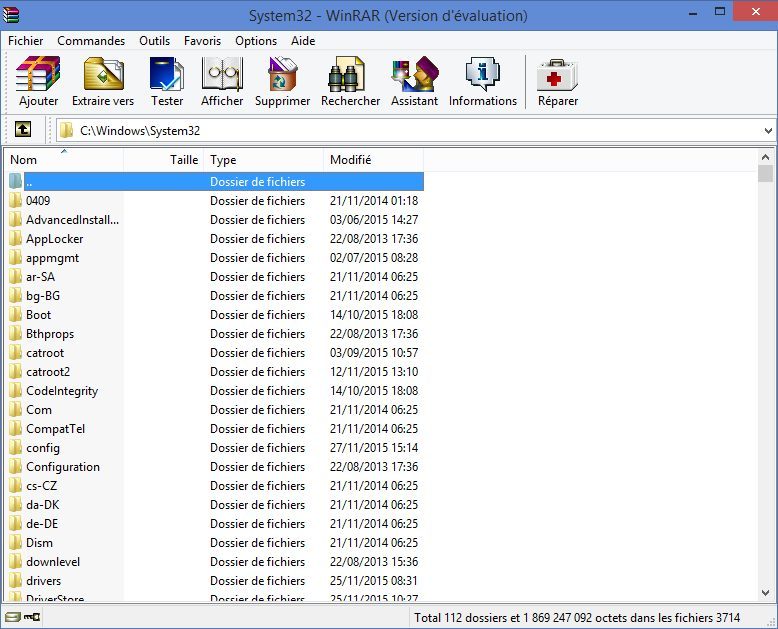Expand the address path dropdown

pos(768,131)
